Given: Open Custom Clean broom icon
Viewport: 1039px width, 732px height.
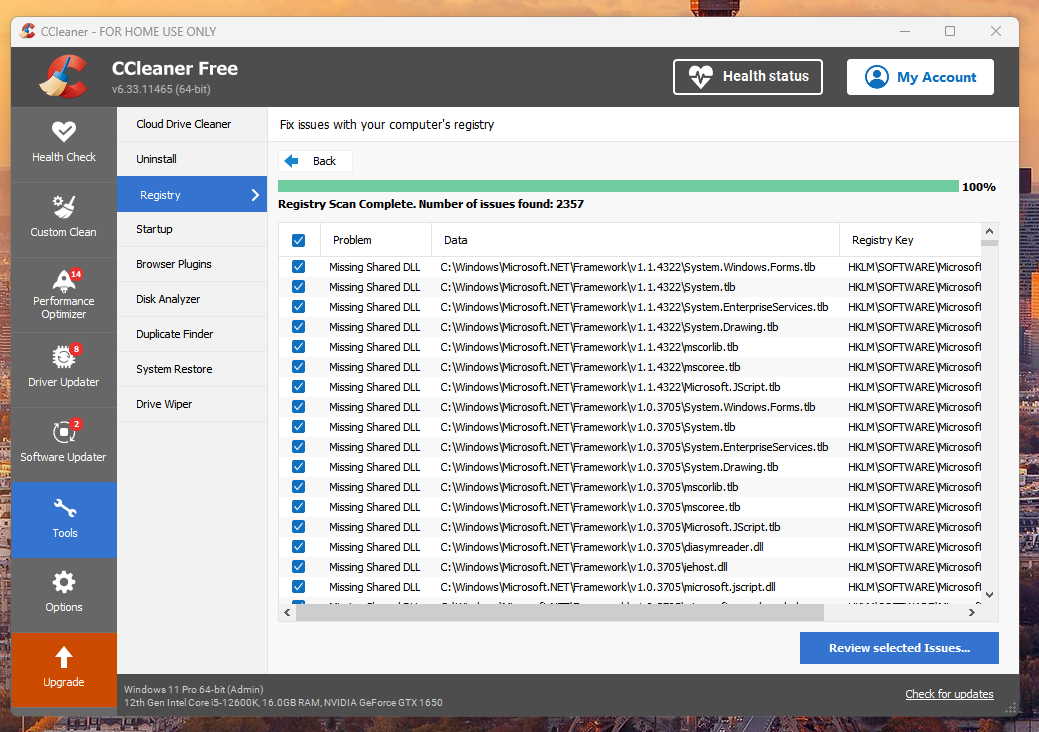Looking at the screenshot, I should pyautogui.click(x=64, y=207).
